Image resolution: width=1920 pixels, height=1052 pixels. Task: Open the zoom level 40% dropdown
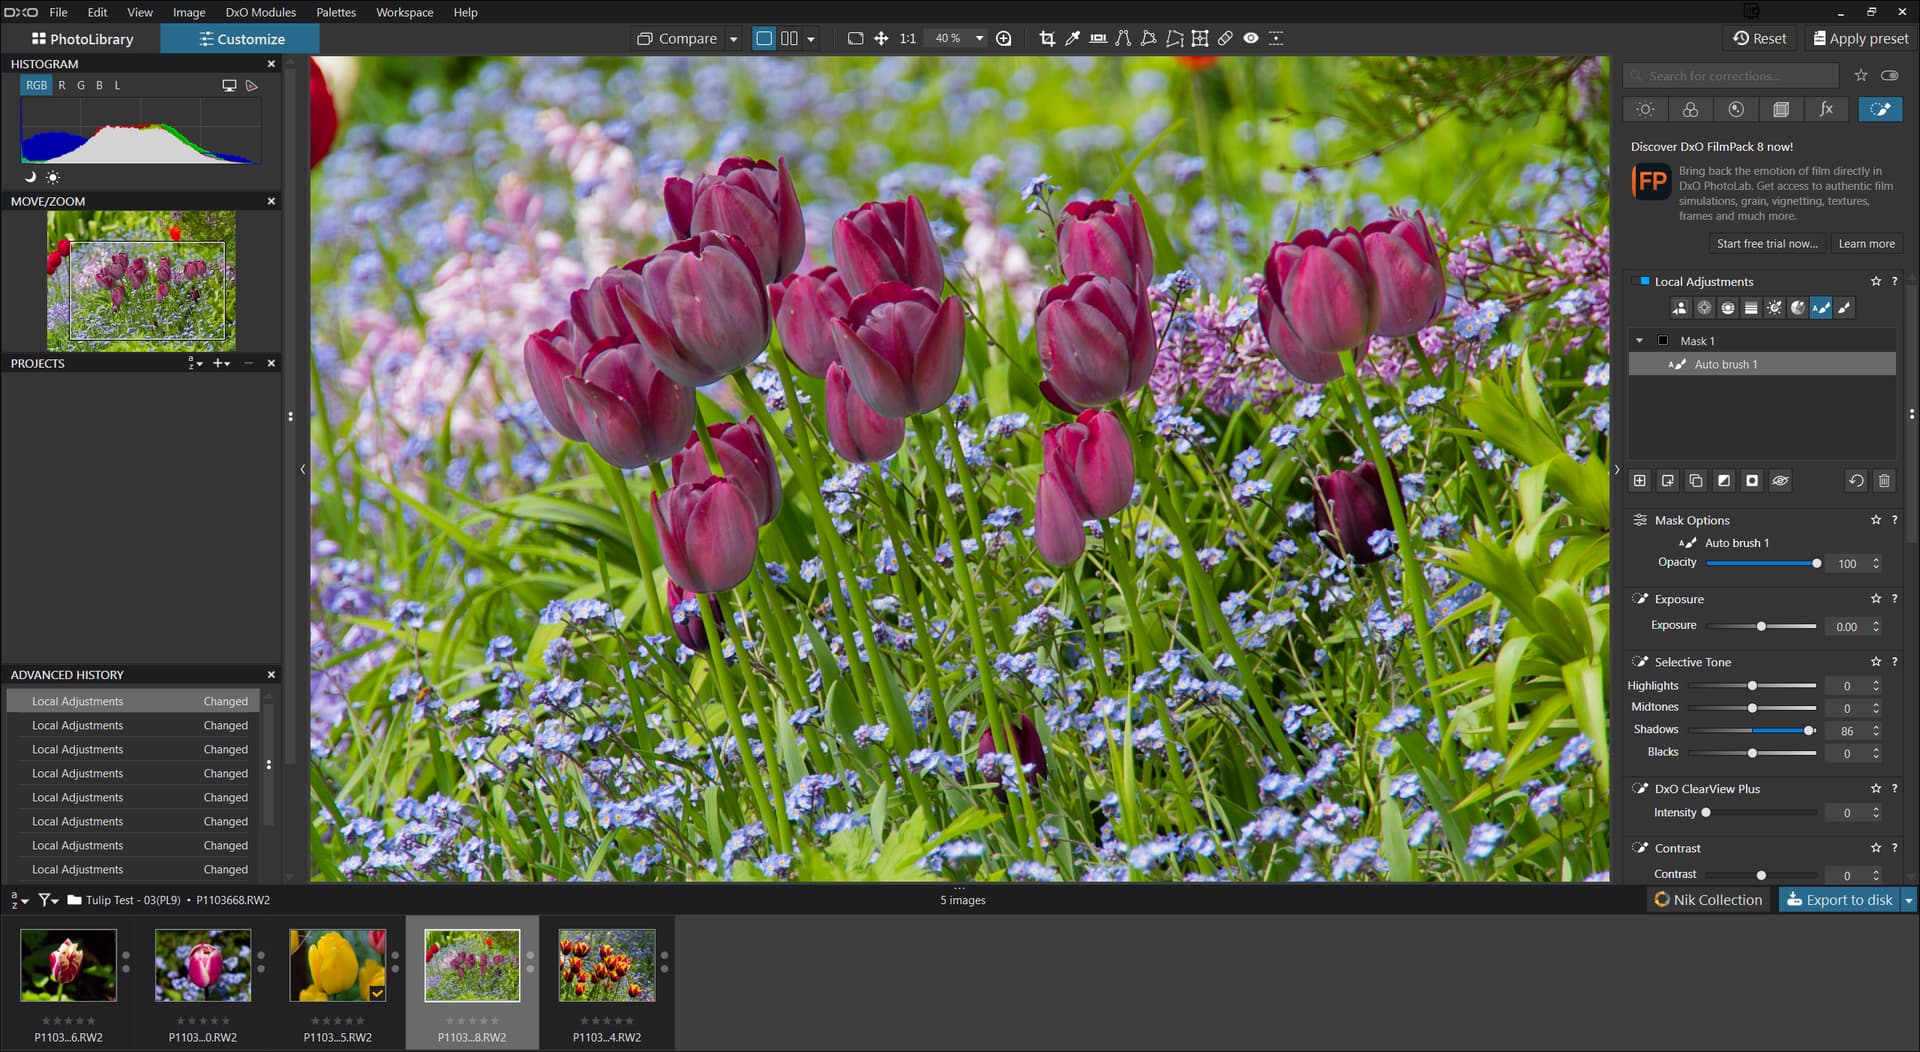(x=979, y=38)
